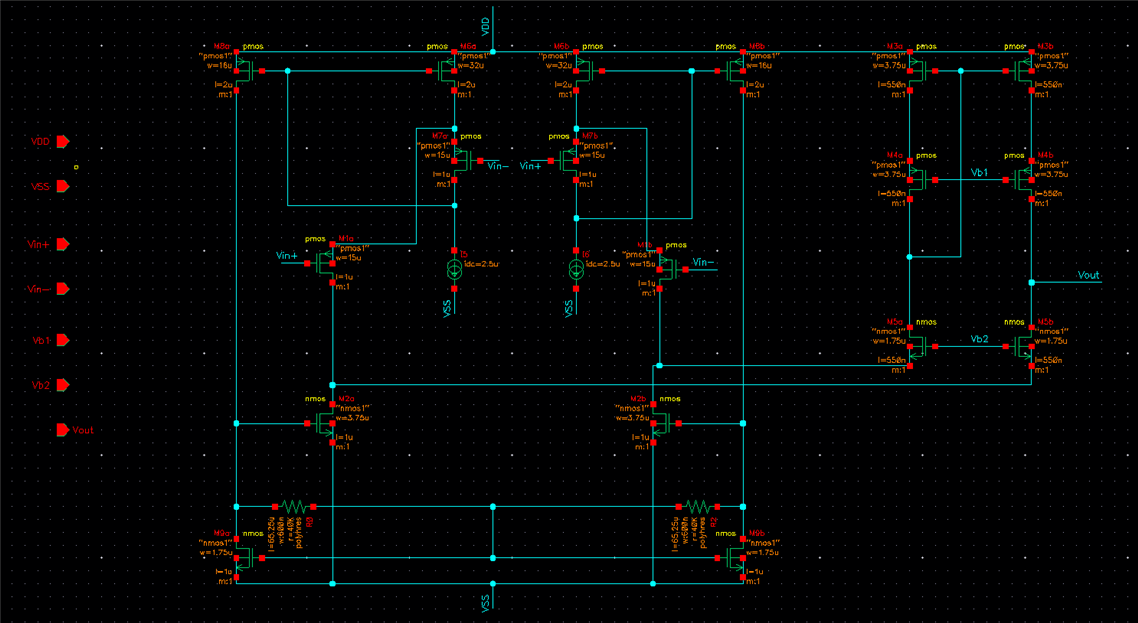
Task: Select the Vin- label at M1b gate
Action: coord(703,262)
